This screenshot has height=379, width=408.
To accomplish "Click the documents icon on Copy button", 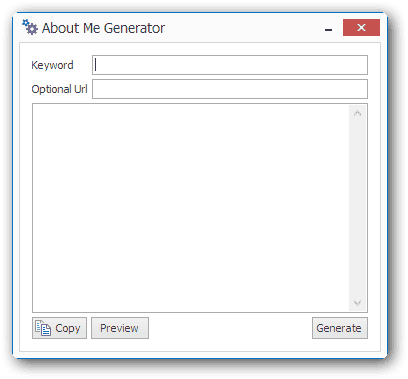I will pyautogui.click(x=43, y=328).
